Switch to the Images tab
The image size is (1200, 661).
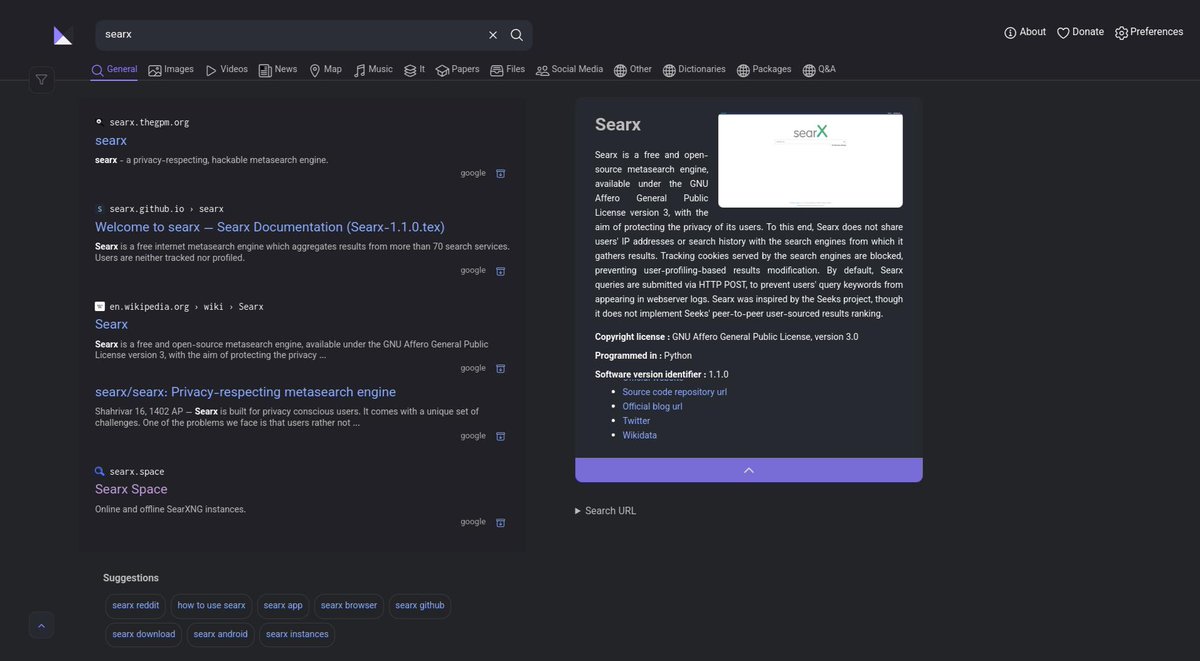pyautogui.click(x=171, y=70)
